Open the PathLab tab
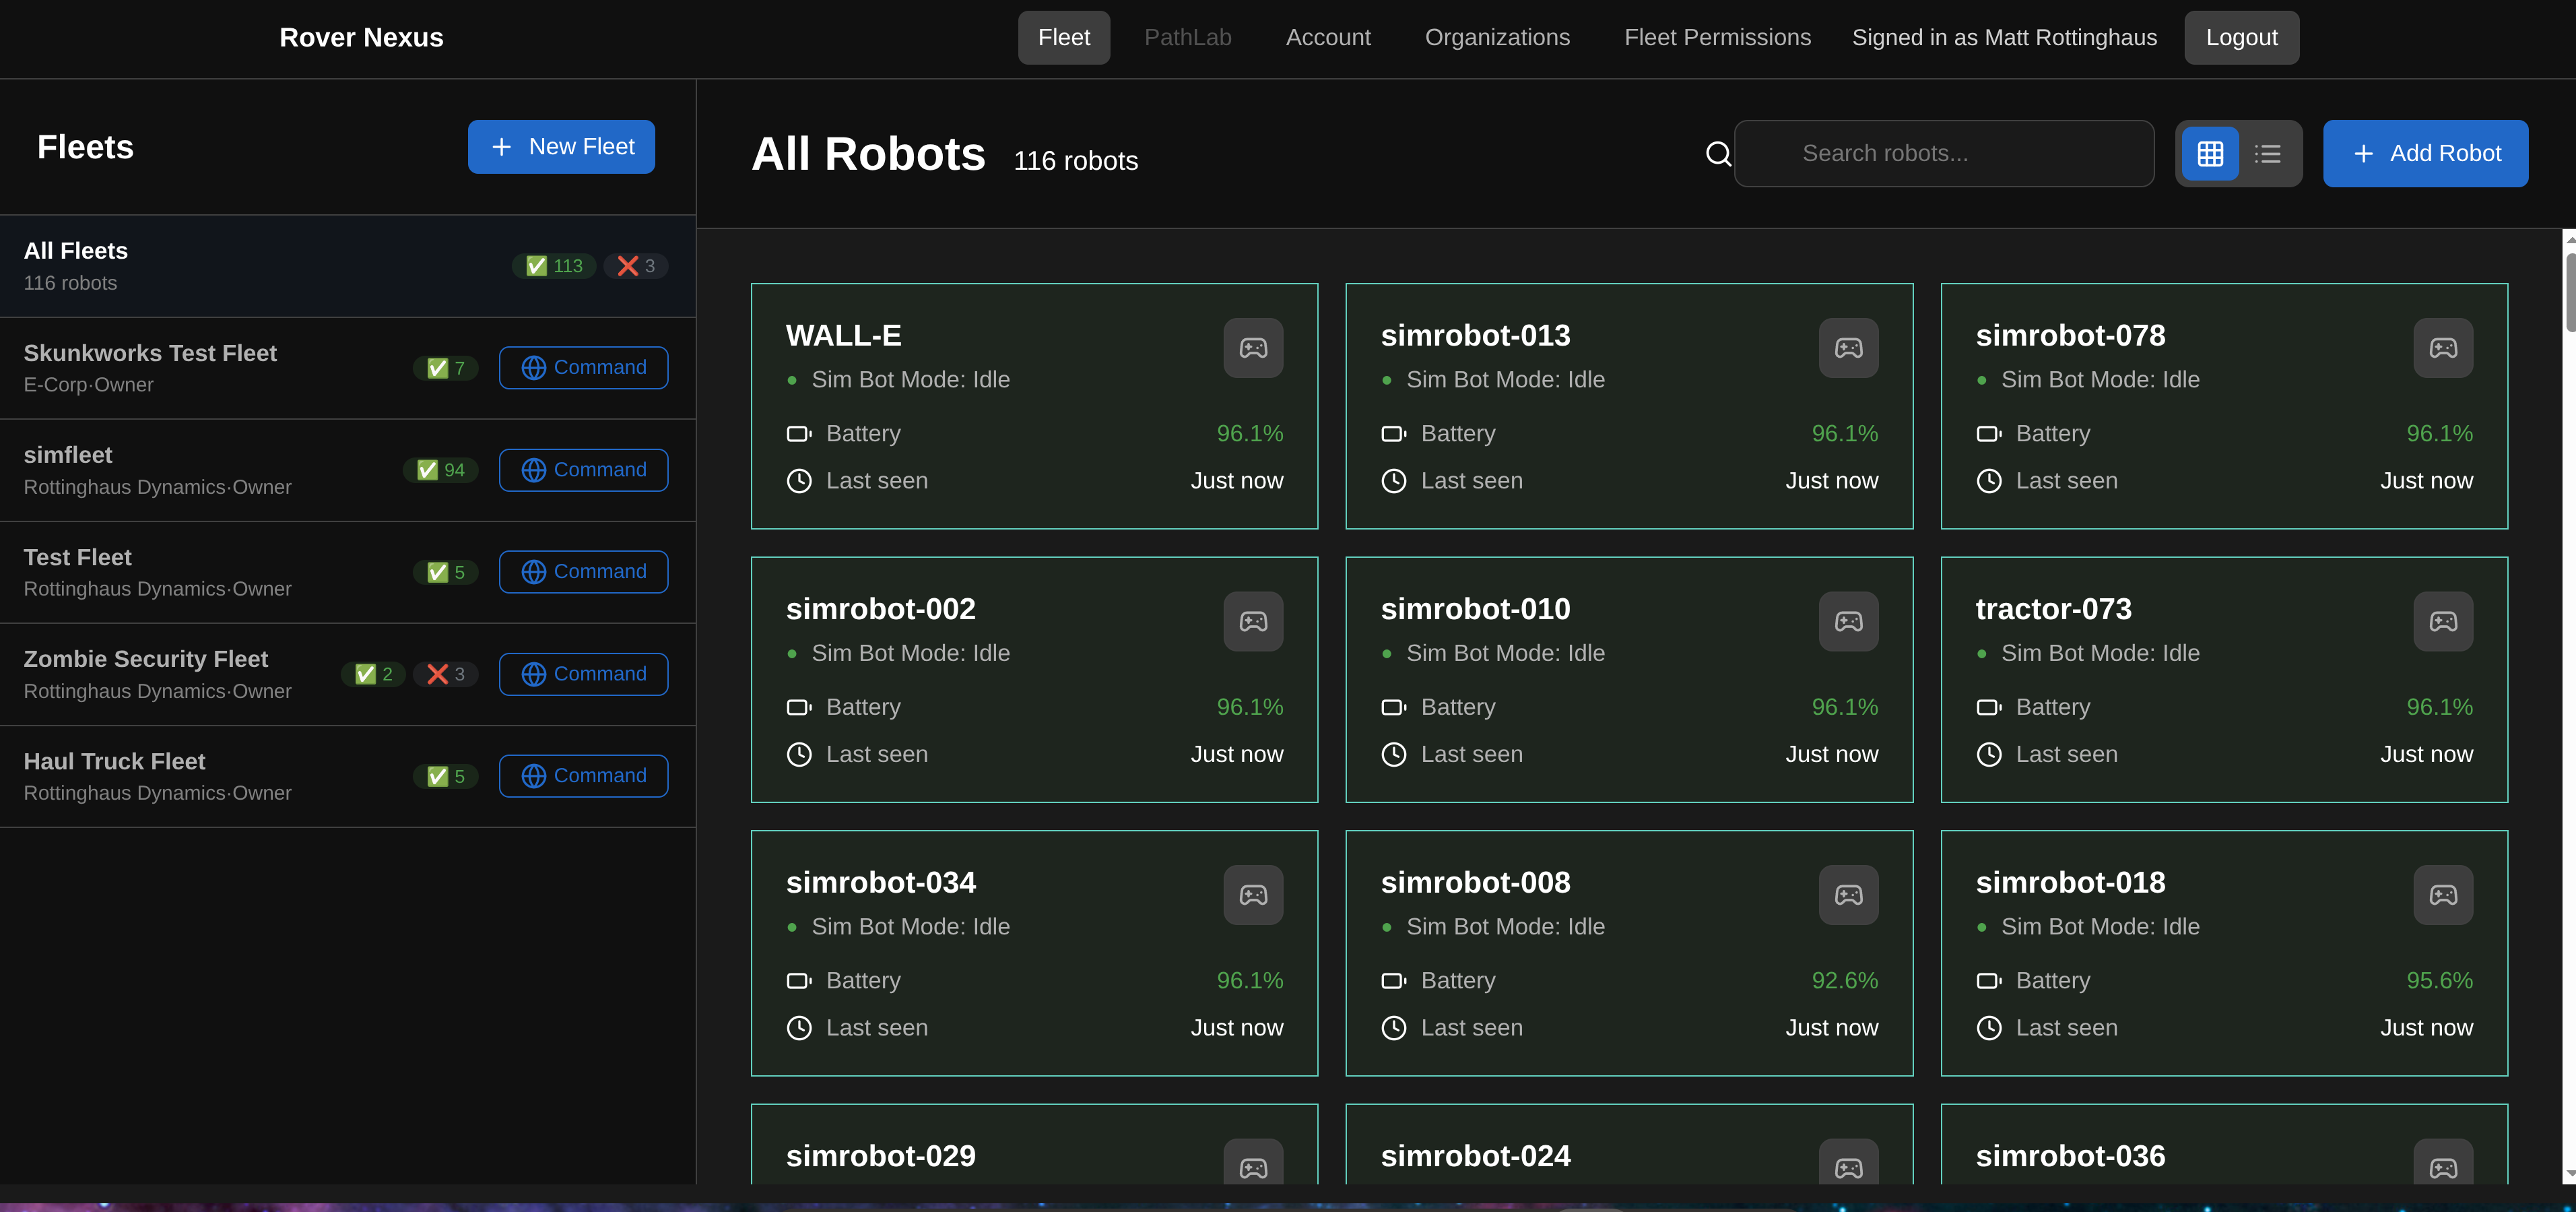This screenshot has width=2576, height=1212. click(1188, 38)
